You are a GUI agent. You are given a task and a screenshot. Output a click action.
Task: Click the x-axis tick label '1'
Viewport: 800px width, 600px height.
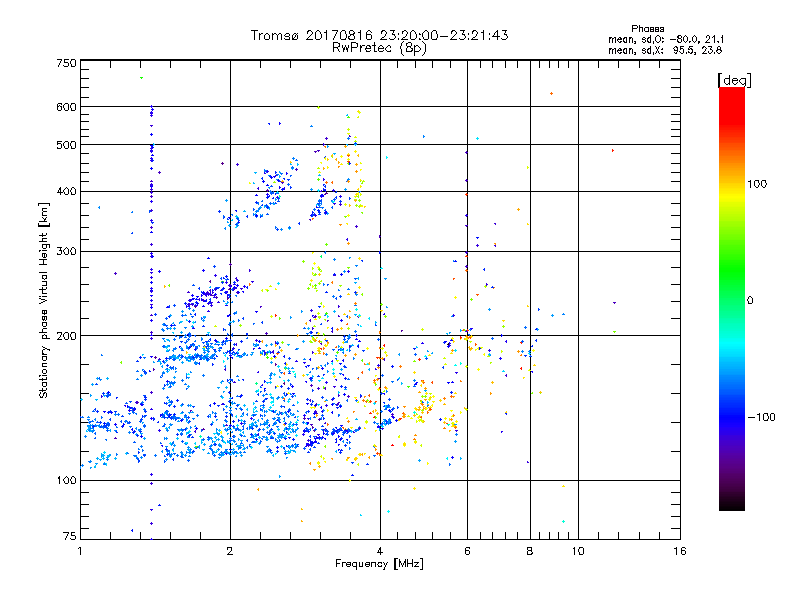point(80,551)
